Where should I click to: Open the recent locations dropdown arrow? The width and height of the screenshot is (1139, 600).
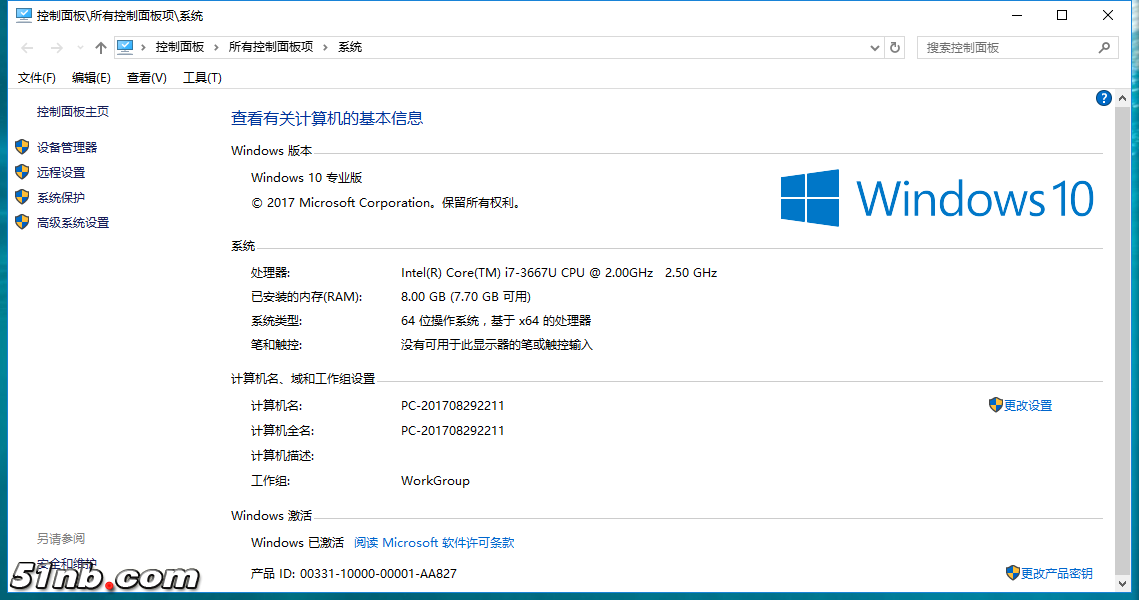[x=80, y=48]
